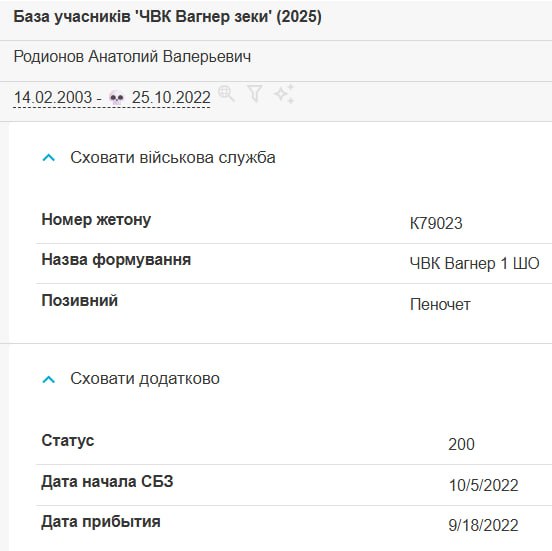The width and height of the screenshot is (552, 551).
Task: Click the skull icon before the death date
Action: (x=117, y=98)
